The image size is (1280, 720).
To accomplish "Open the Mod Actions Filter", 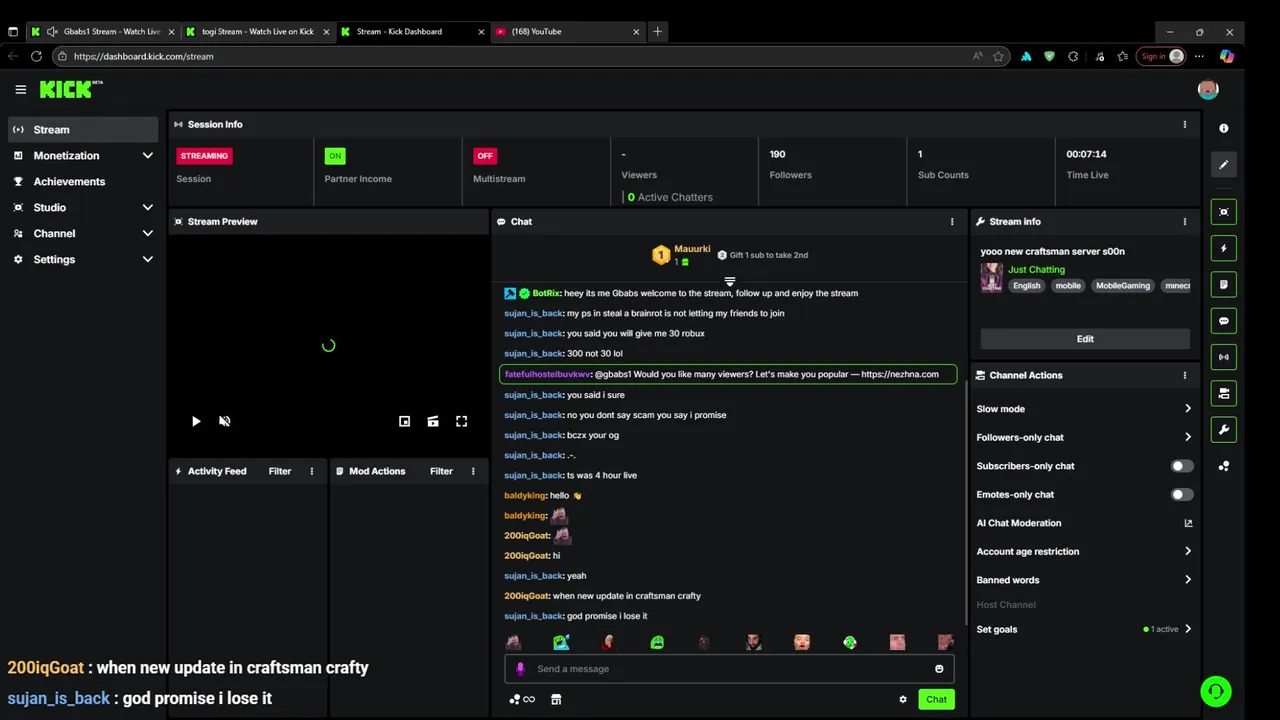I will [441, 471].
